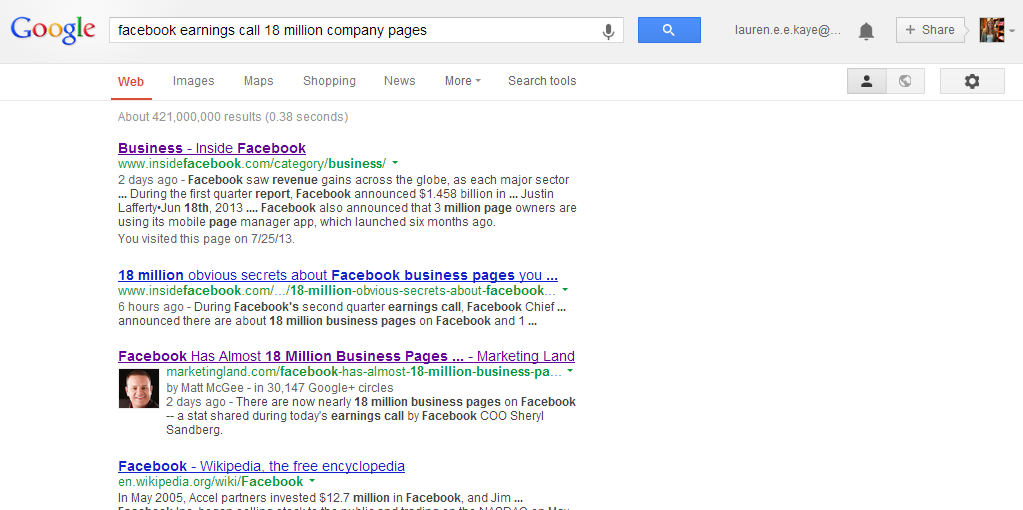This screenshot has height=510, width=1023.
Task: Toggle global results globe icon
Action: click(905, 81)
